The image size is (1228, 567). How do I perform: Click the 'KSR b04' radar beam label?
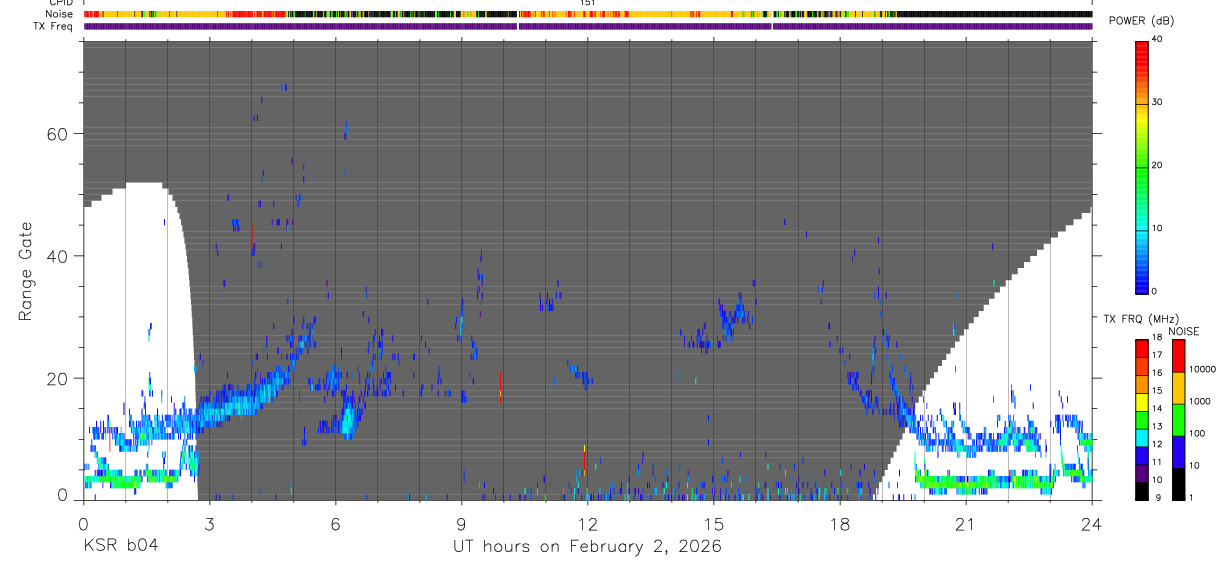[x=120, y=546]
